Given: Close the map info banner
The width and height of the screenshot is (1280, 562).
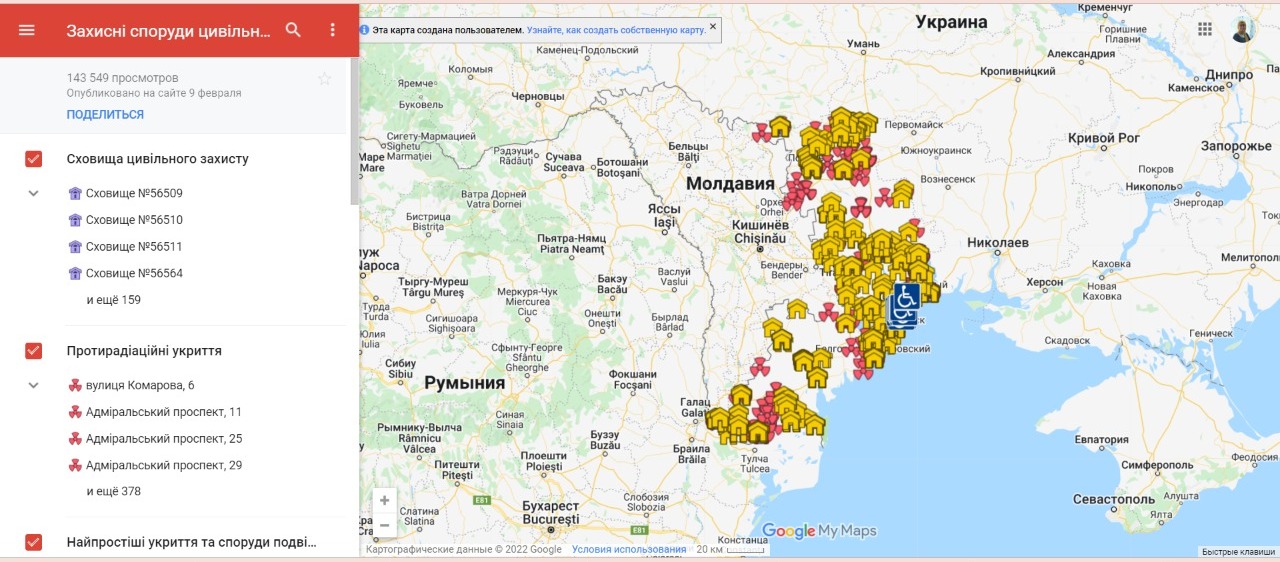Looking at the screenshot, I should click(713, 27).
